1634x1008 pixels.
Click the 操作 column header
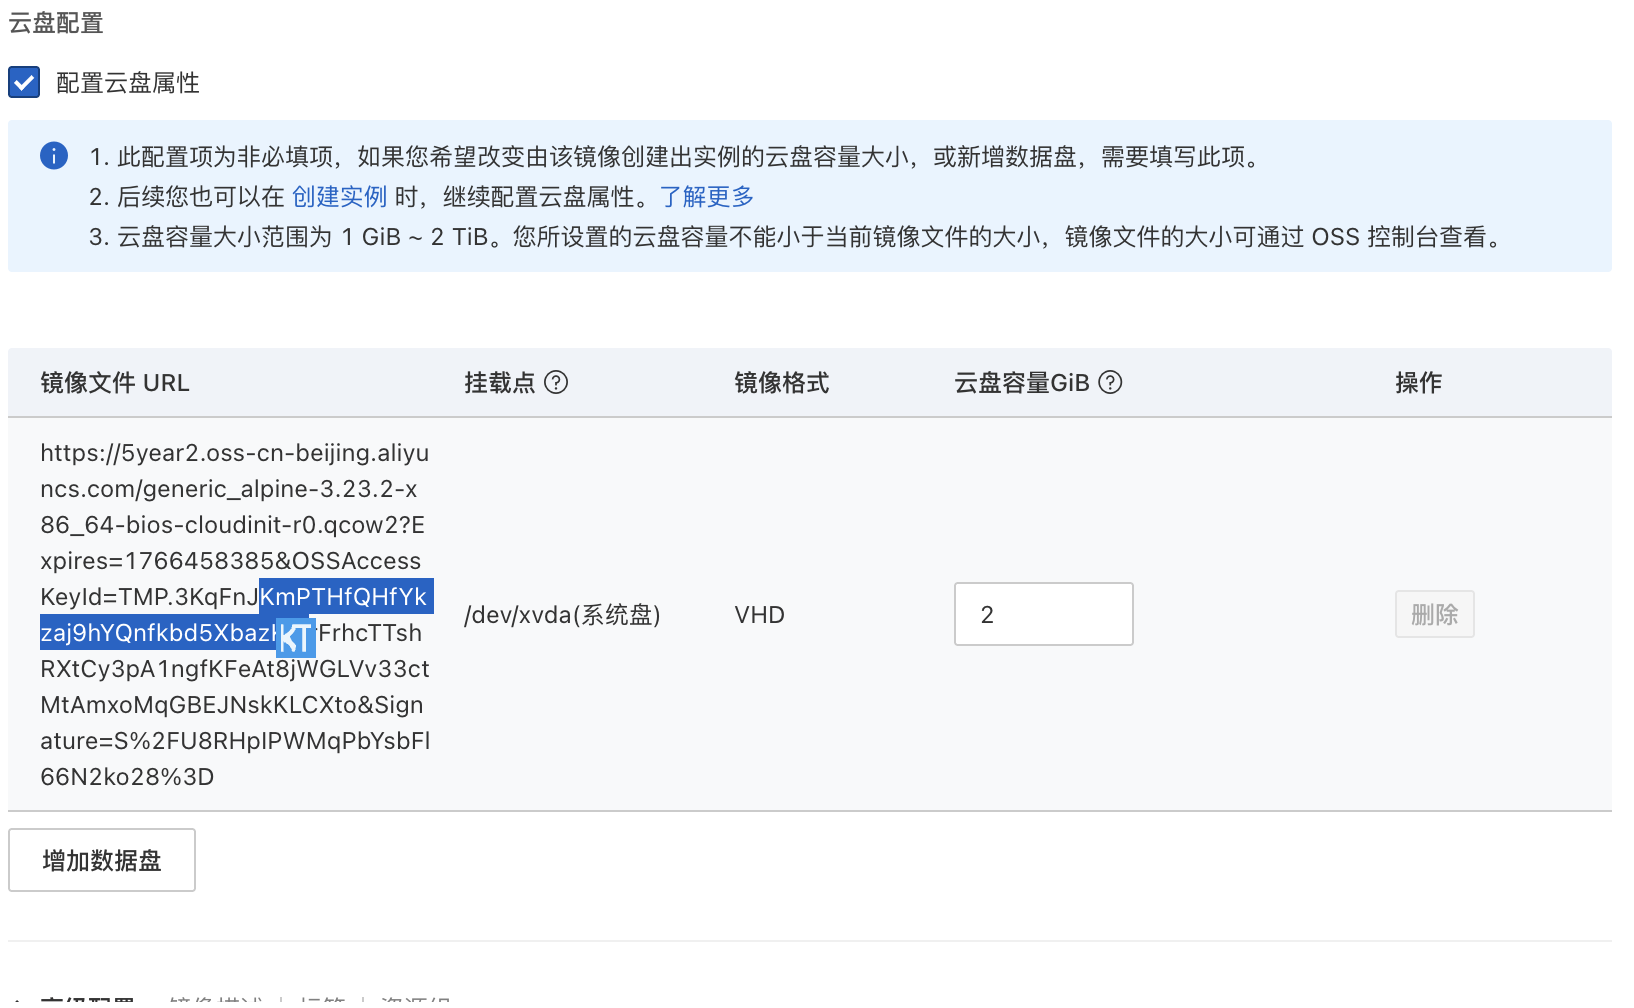(1417, 383)
